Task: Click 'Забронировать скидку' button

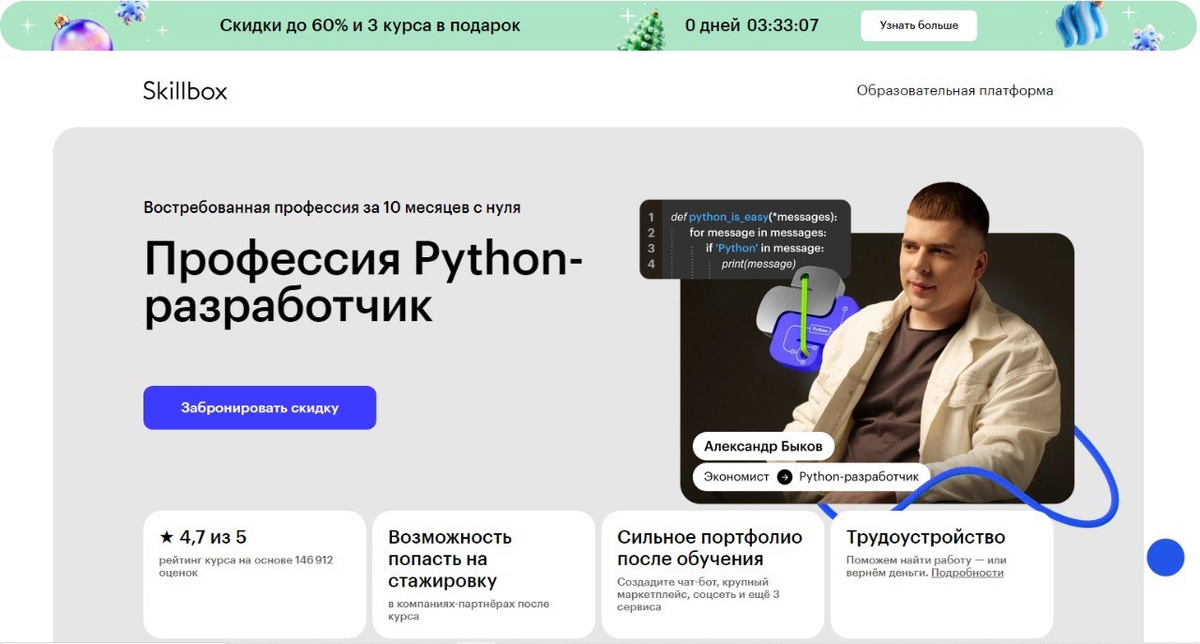Action: click(259, 408)
